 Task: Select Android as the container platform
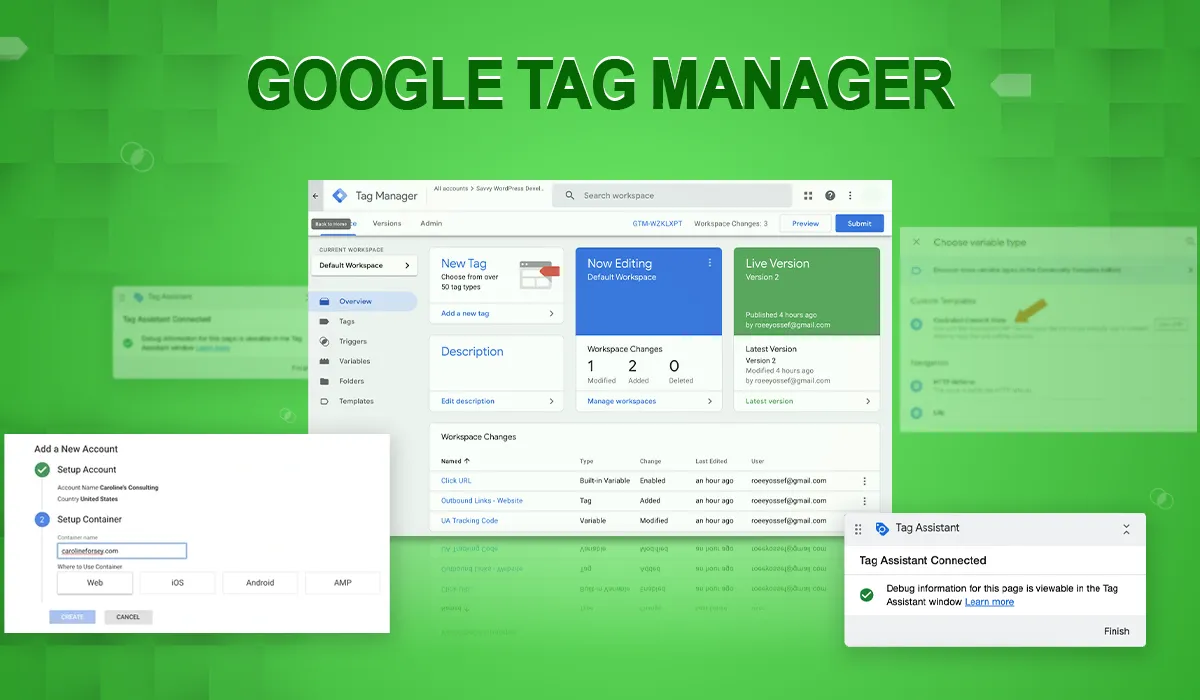260,583
